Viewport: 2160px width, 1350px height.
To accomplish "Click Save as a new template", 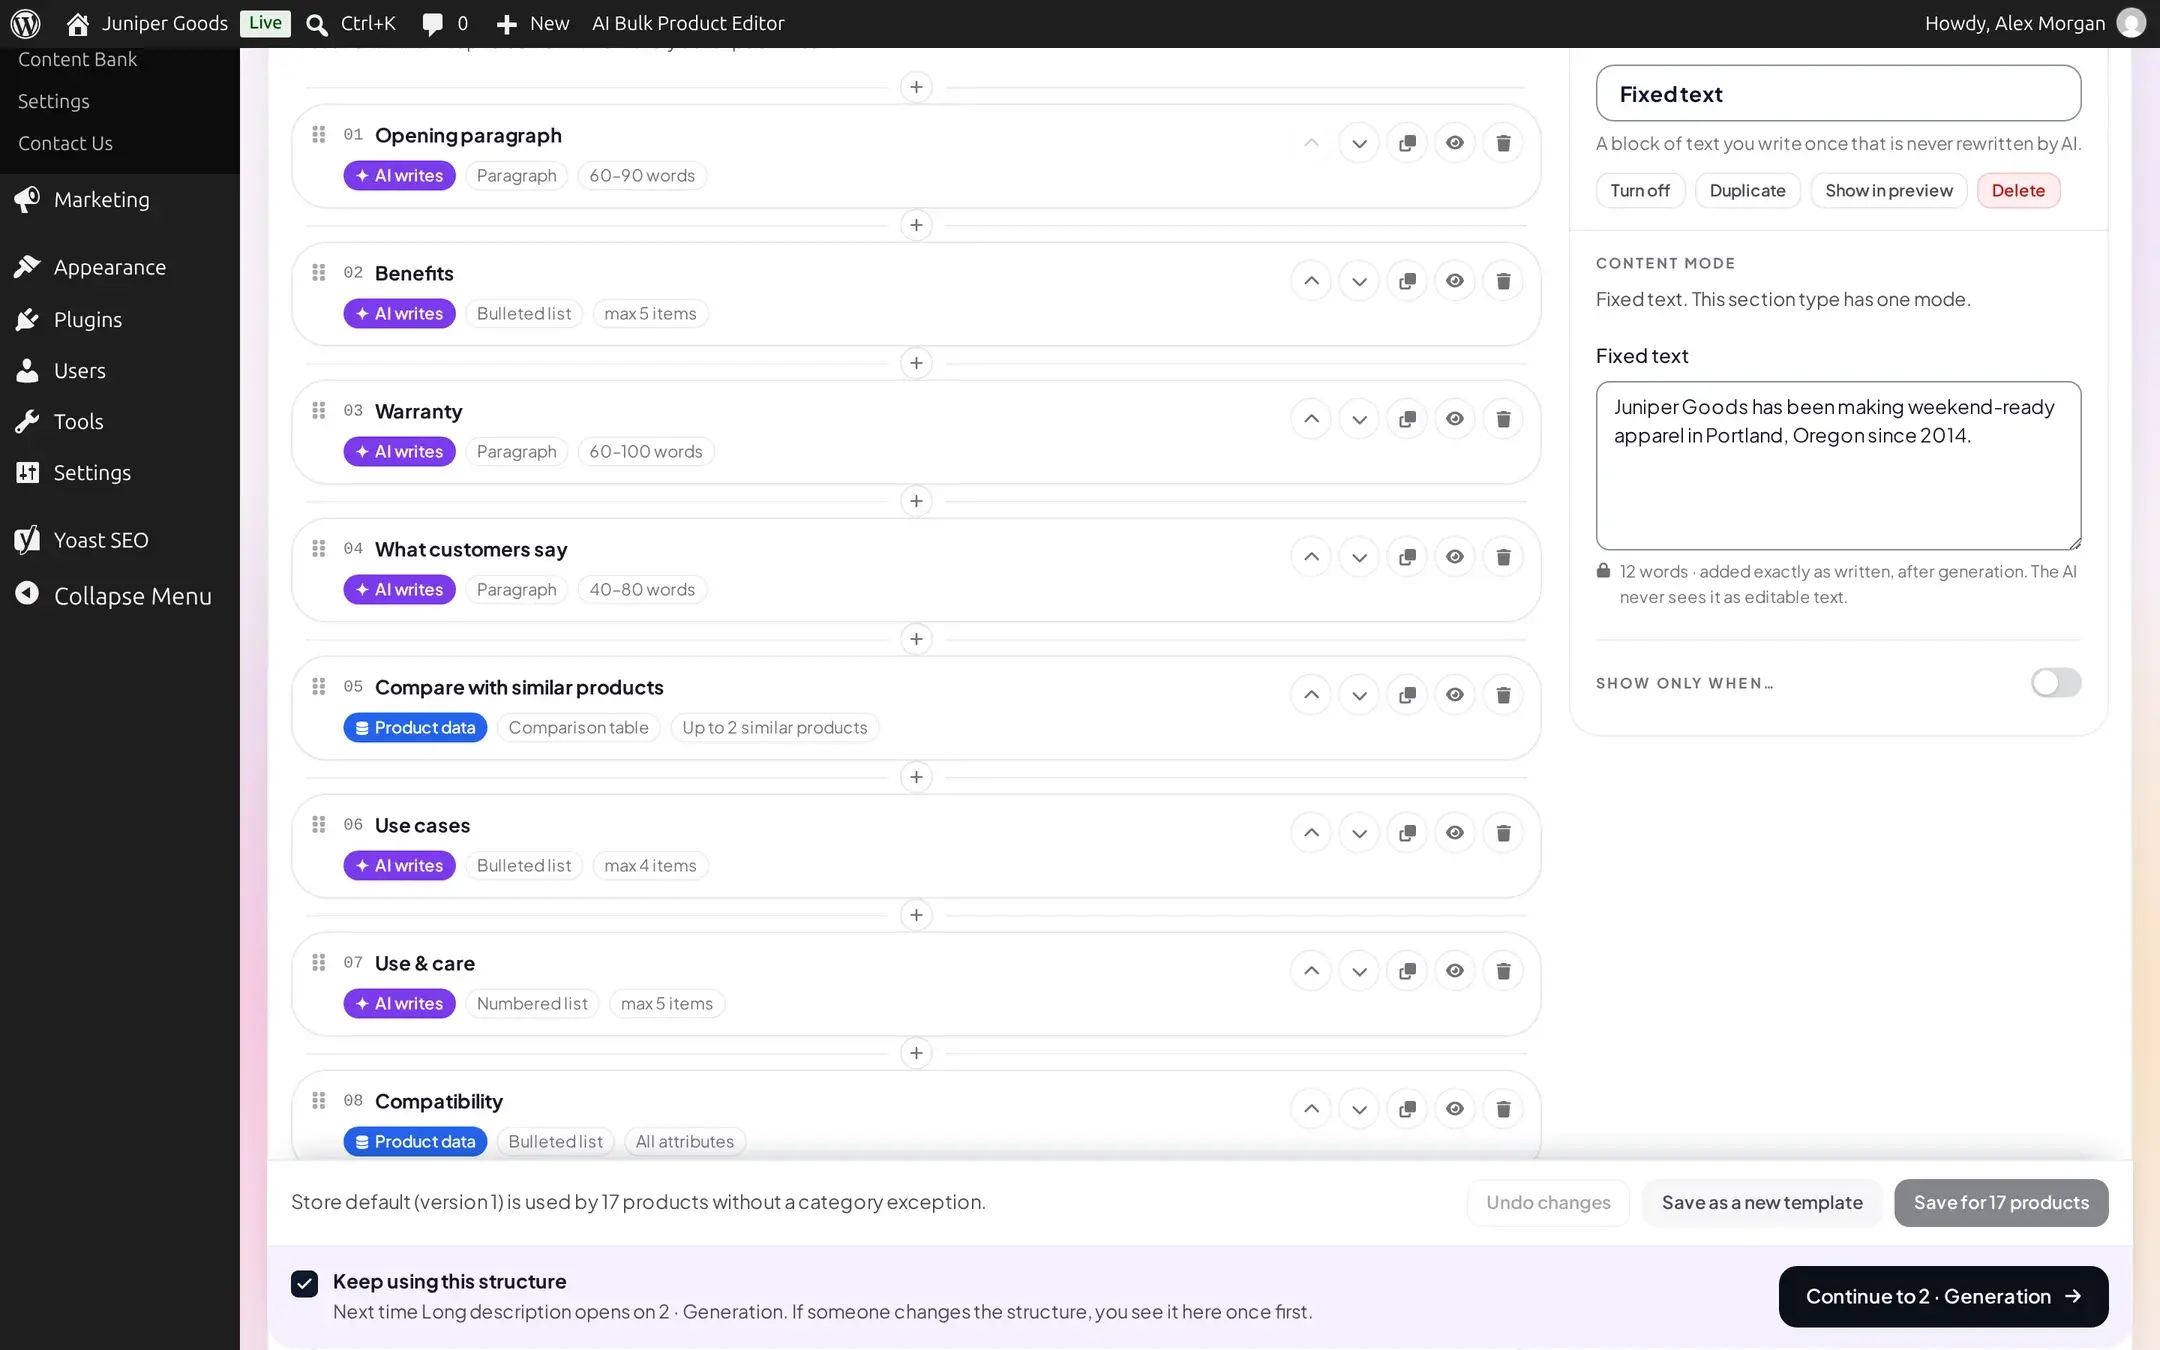I will click(x=1762, y=1203).
